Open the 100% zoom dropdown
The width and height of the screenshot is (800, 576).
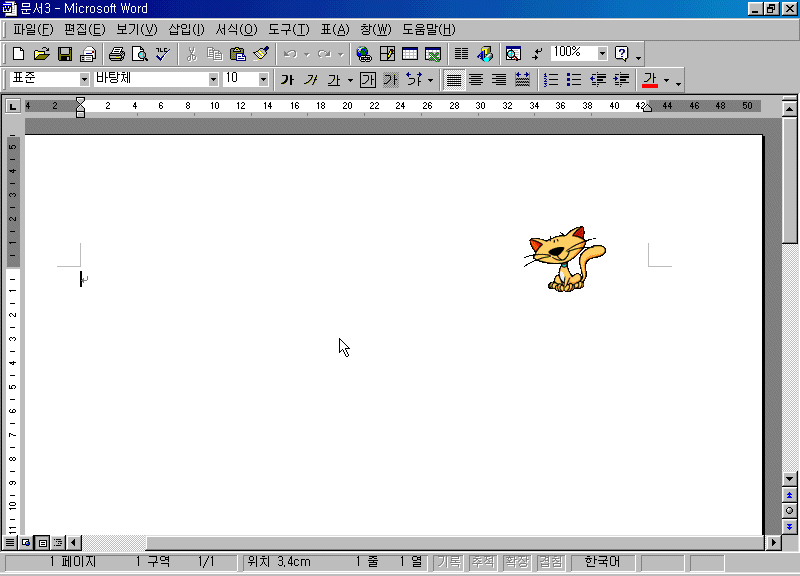pos(603,53)
